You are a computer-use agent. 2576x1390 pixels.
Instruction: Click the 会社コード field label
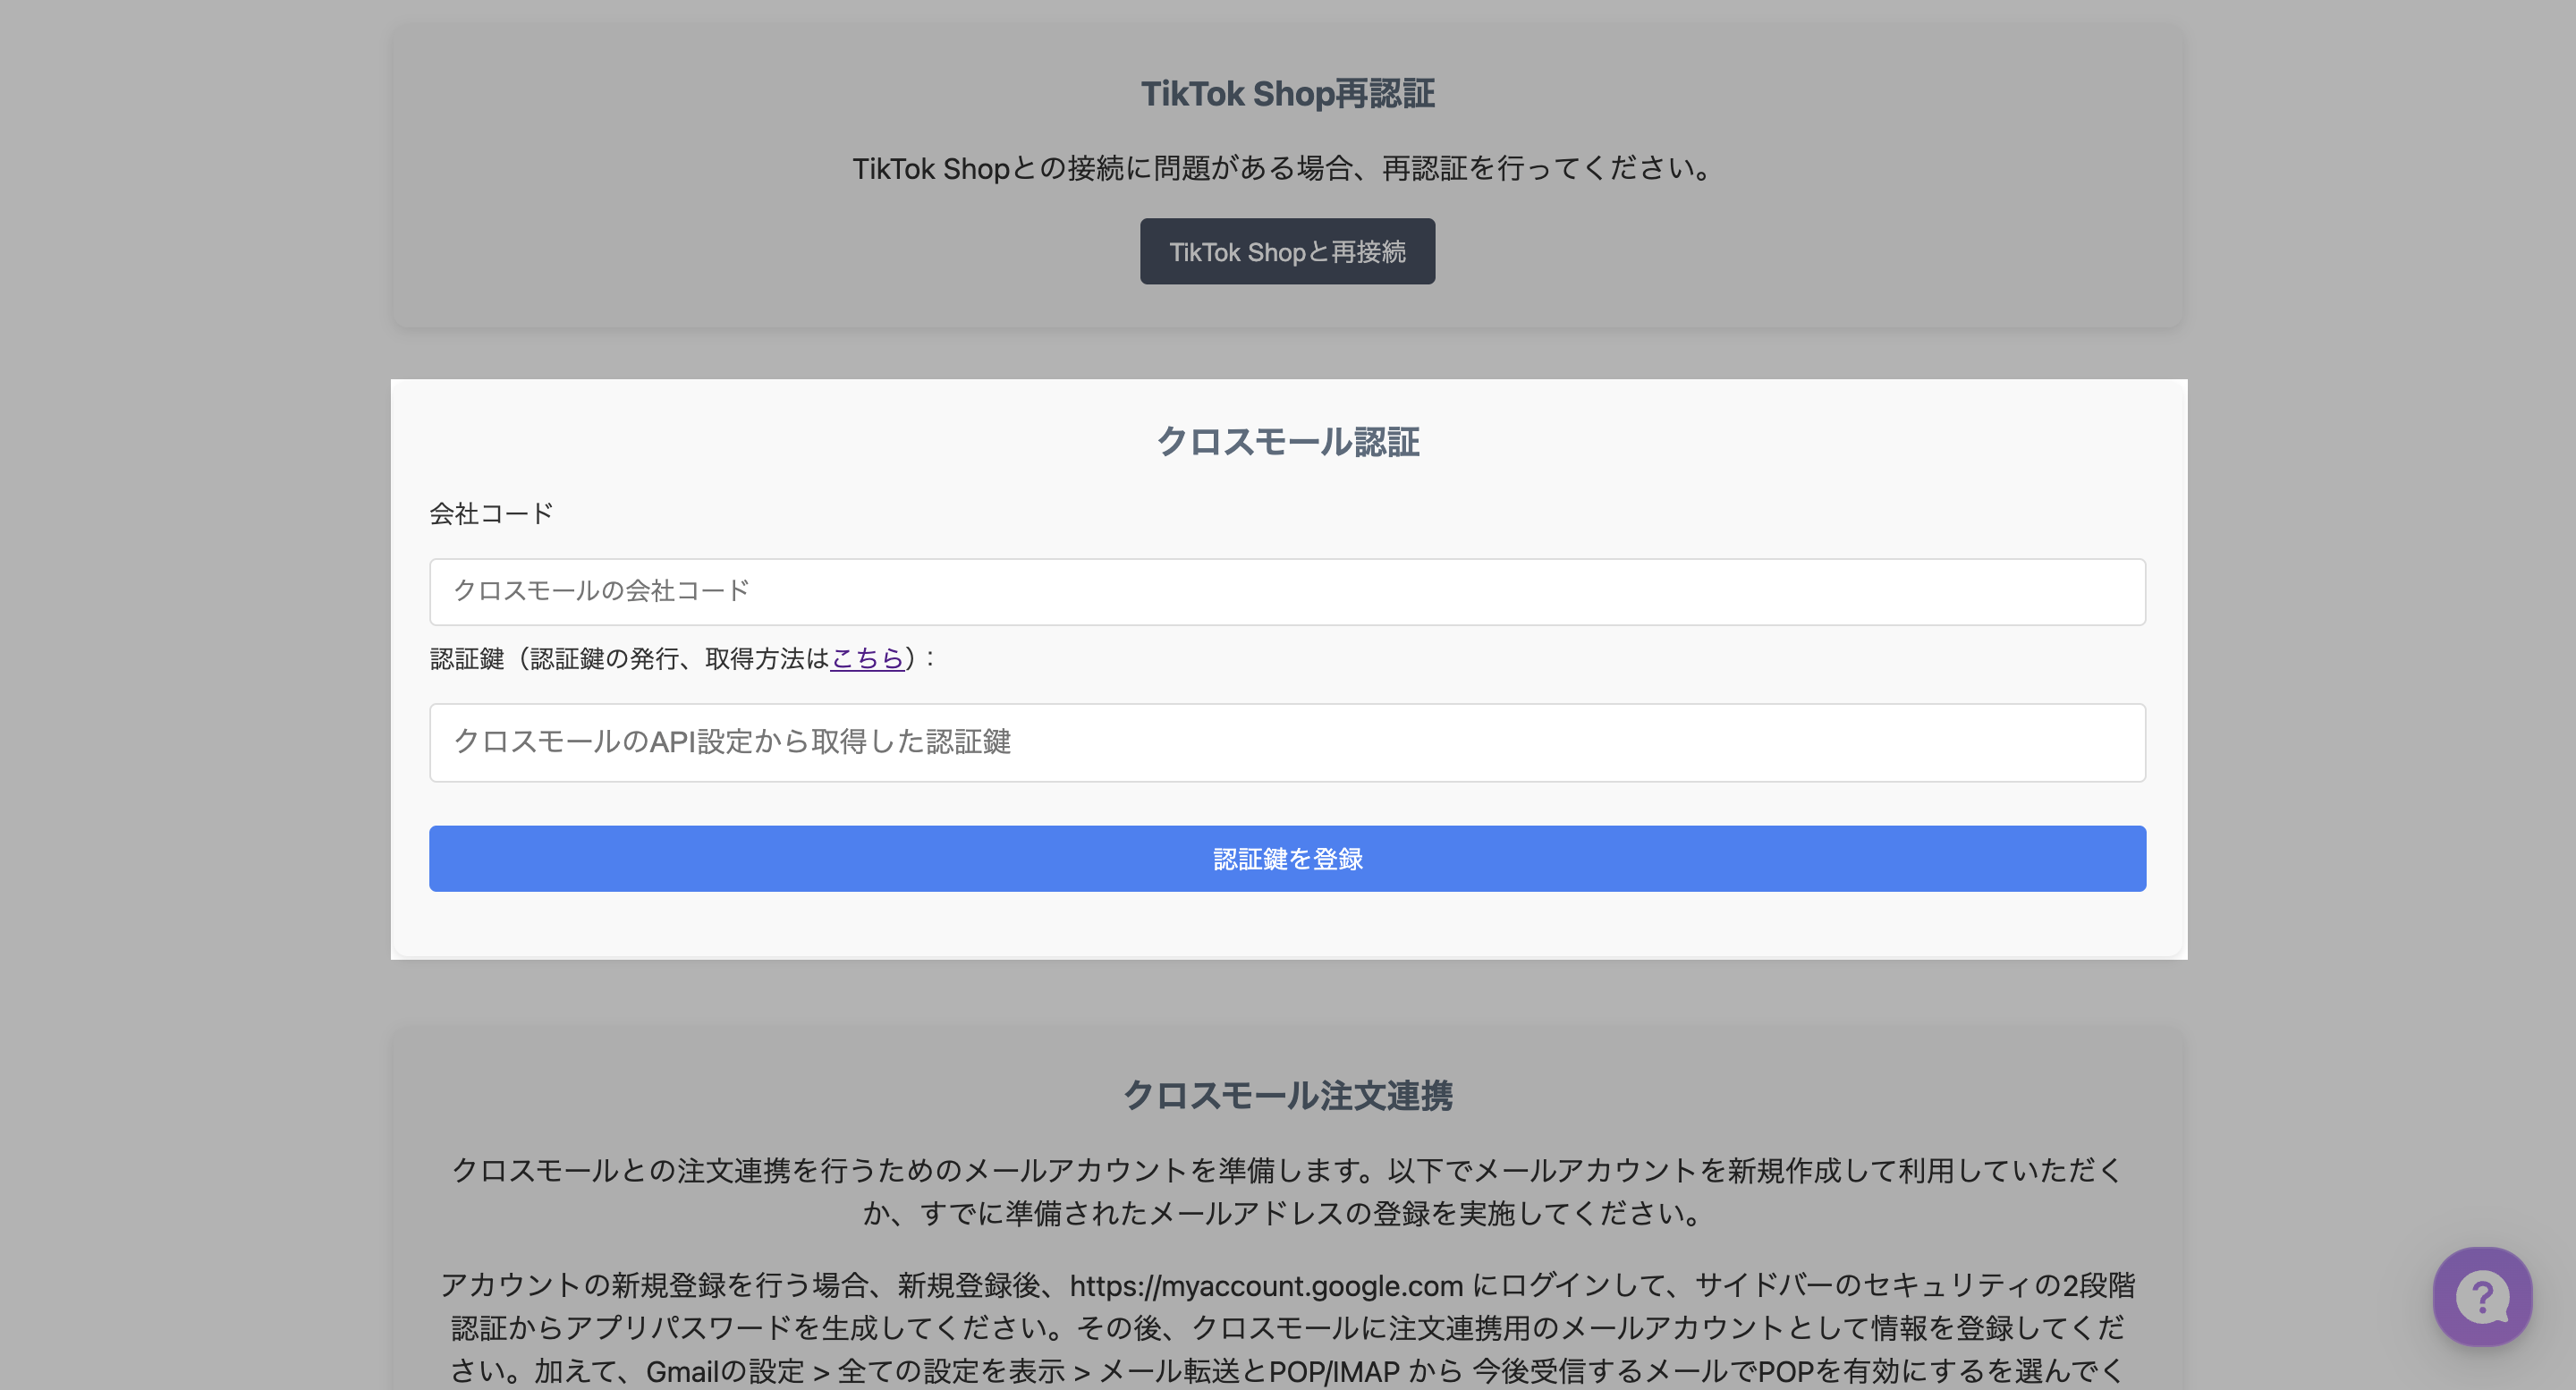[491, 514]
